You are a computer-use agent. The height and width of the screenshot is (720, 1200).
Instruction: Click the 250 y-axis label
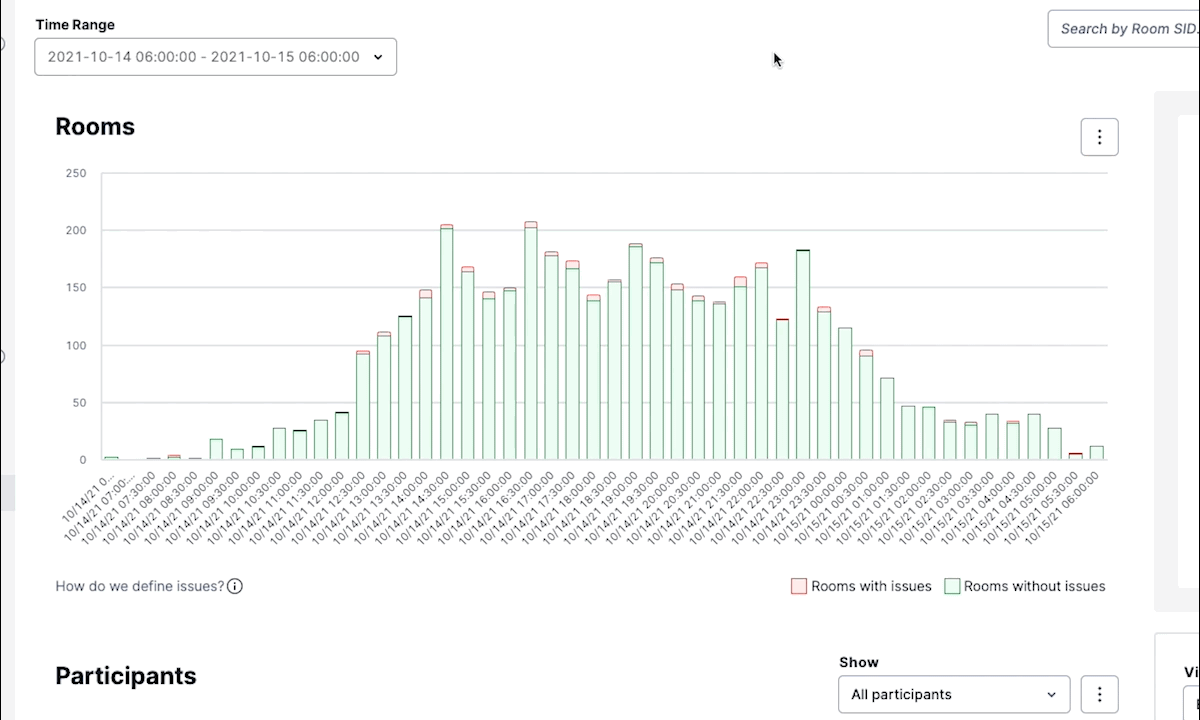point(76,173)
